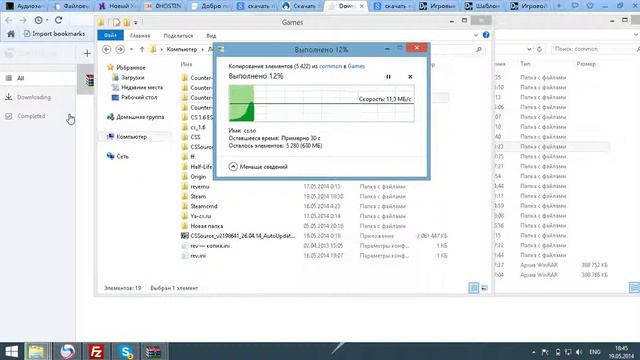Open recent locations dropdown in Games window

[x=131, y=49]
